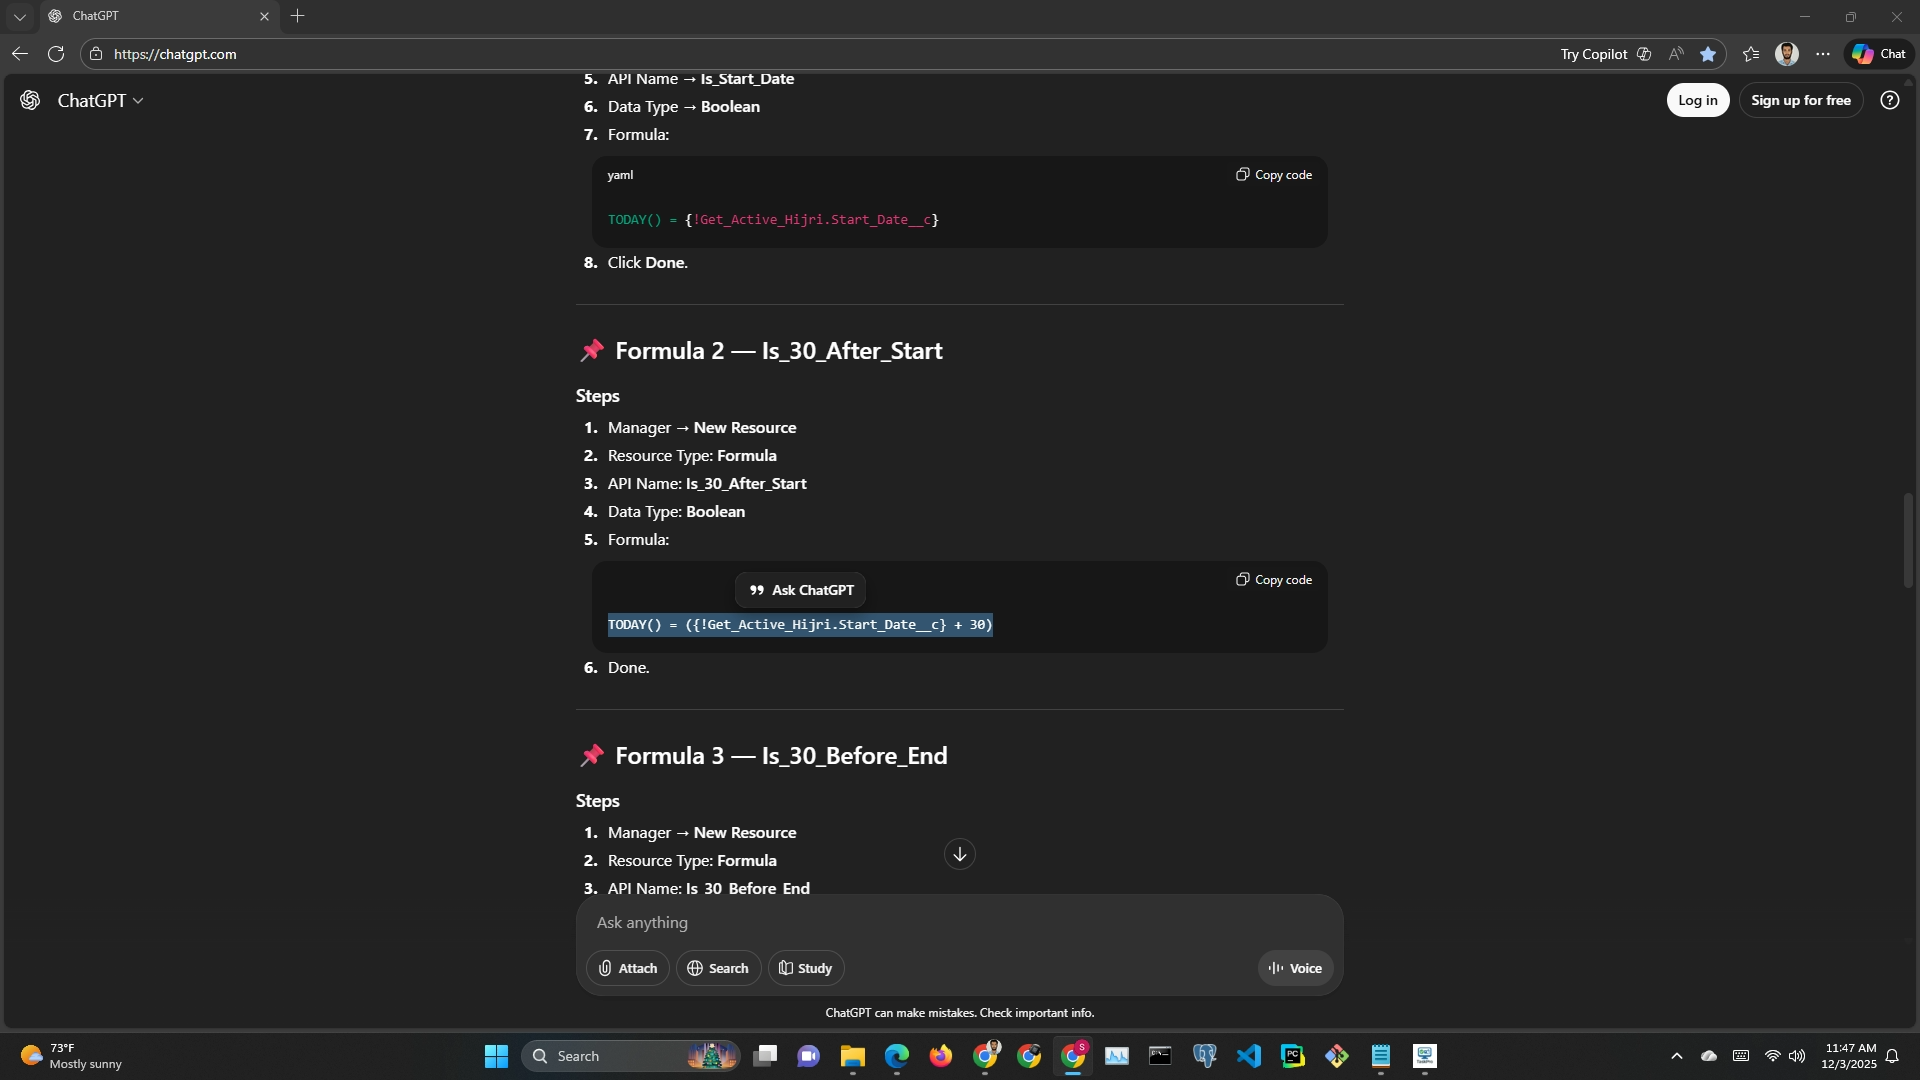Open the help question mark icon

1889,100
